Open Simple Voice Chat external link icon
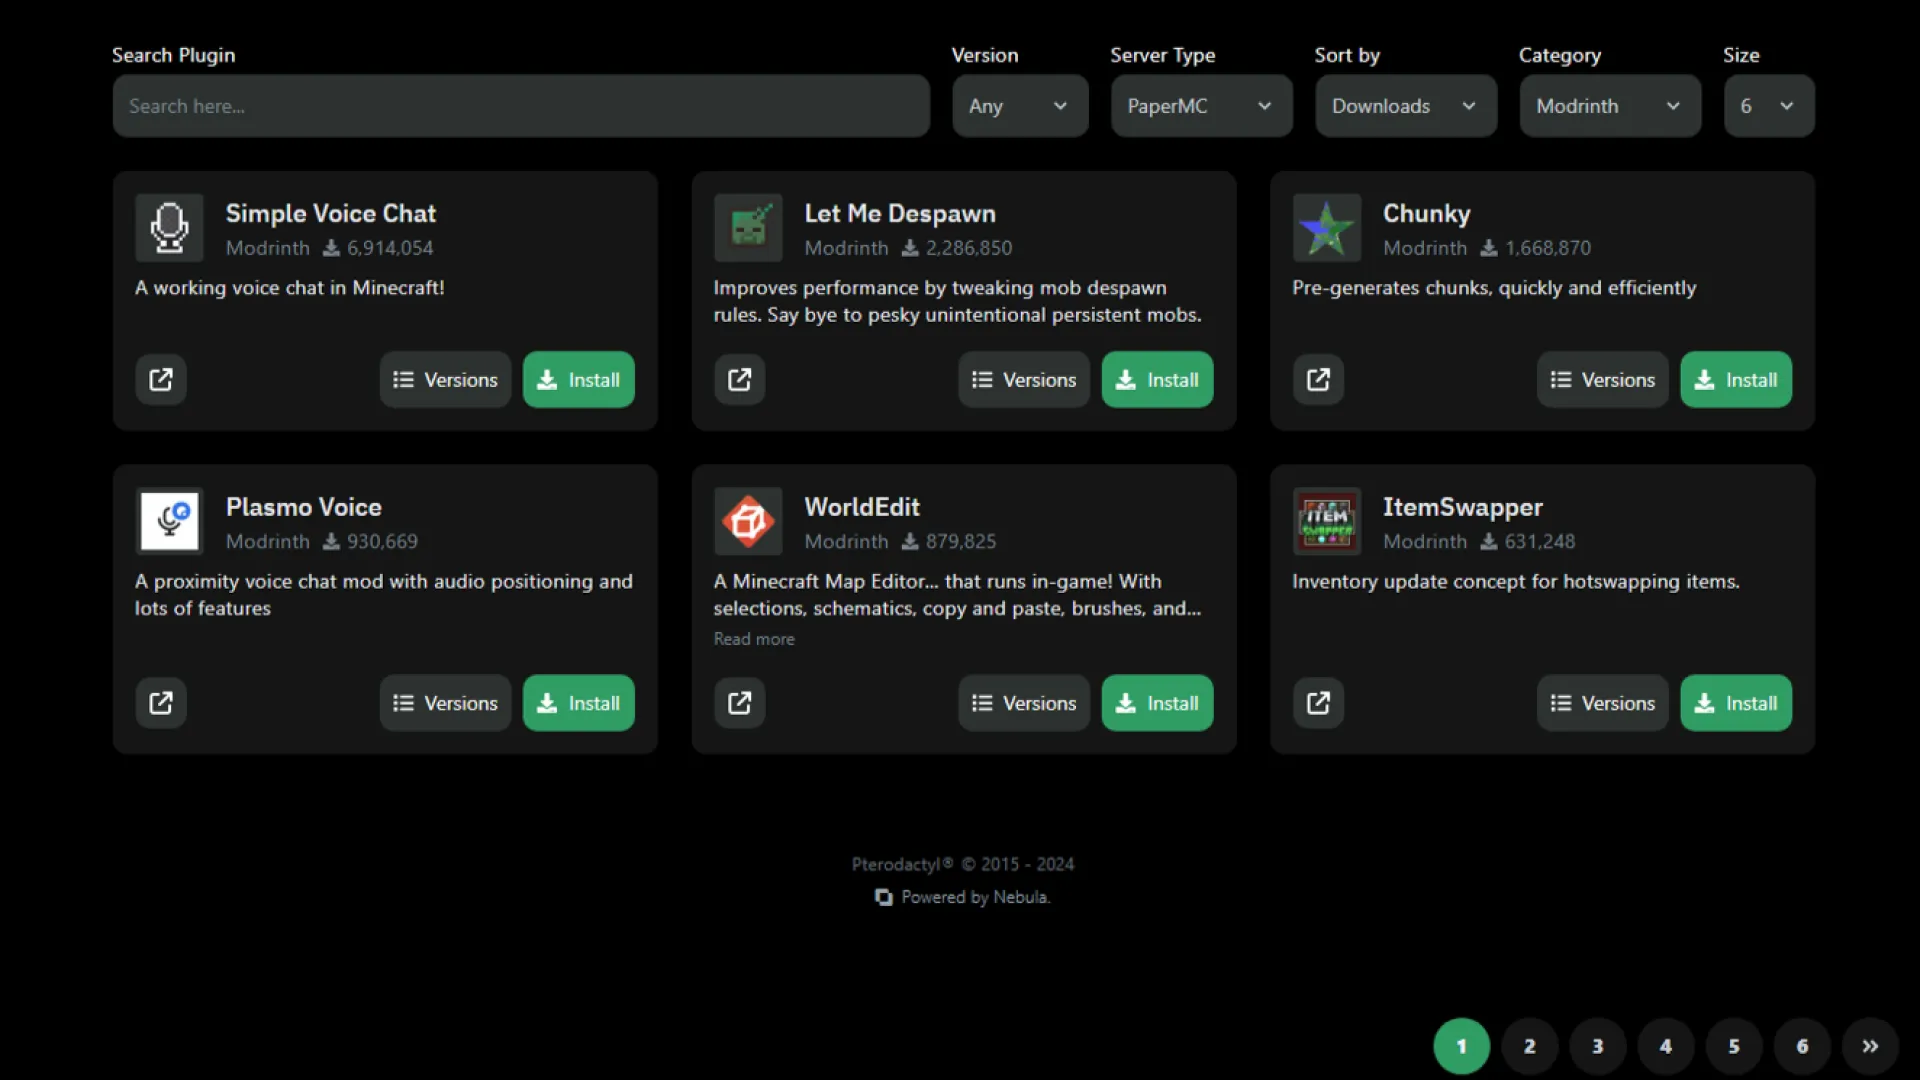The width and height of the screenshot is (1920, 1080). coord(161,380)
